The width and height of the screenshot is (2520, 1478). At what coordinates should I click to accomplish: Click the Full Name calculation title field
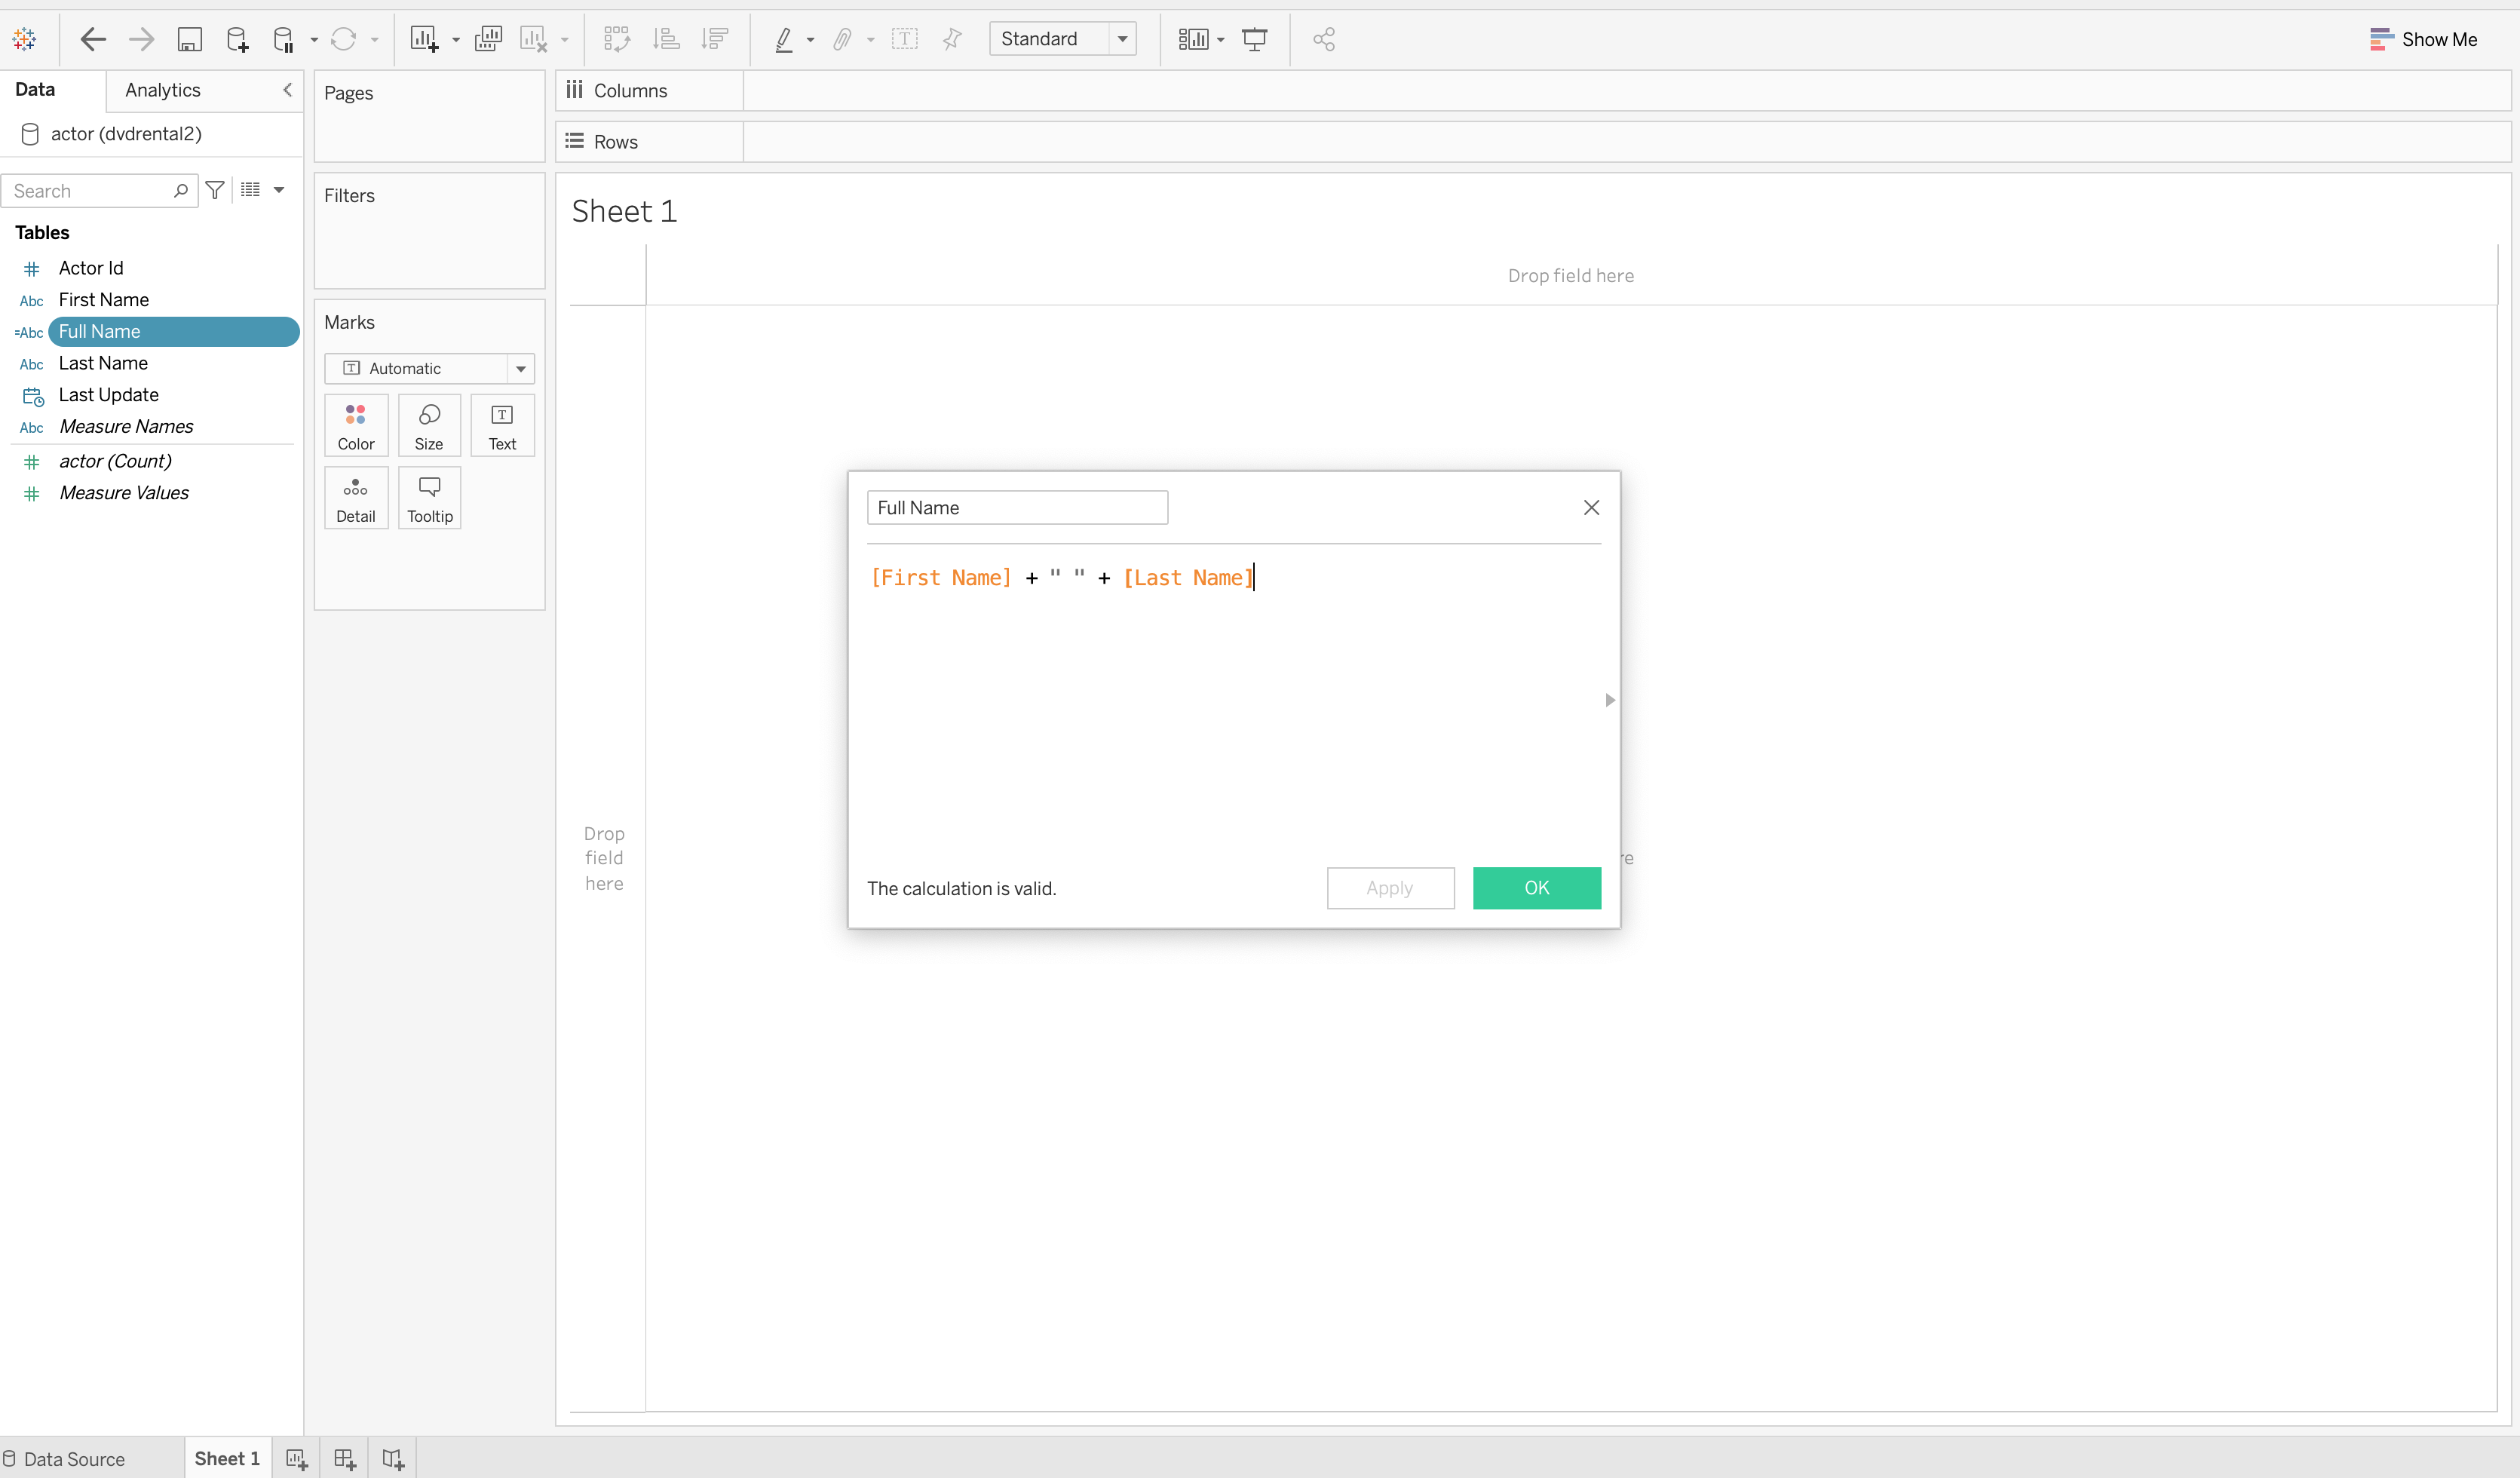(x=1016, y=508)
